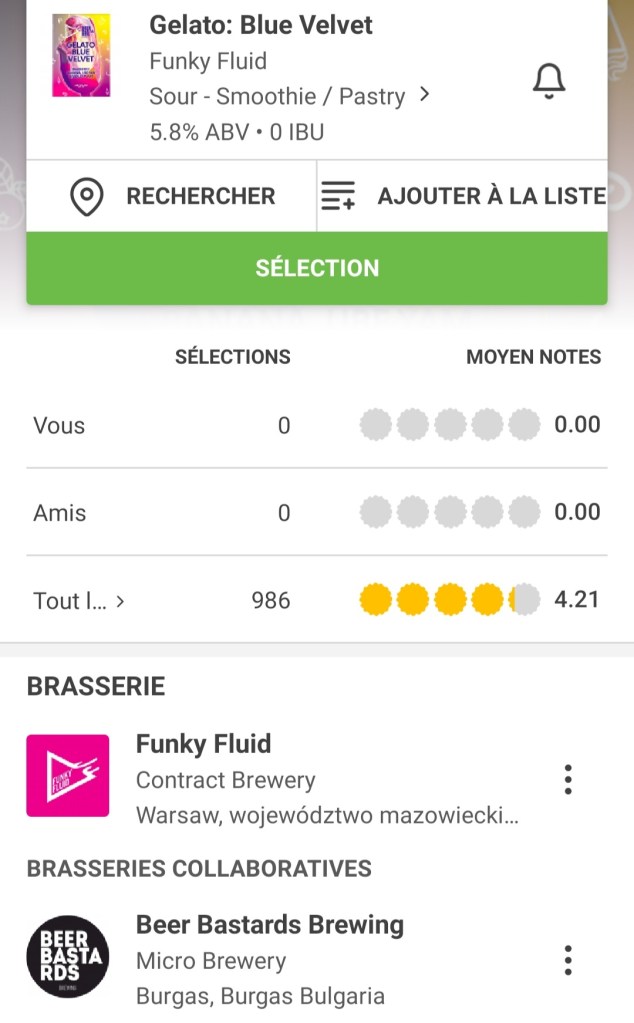
Task: Tap the 4.21 global rating stars
Action: (x=449, y=600)
